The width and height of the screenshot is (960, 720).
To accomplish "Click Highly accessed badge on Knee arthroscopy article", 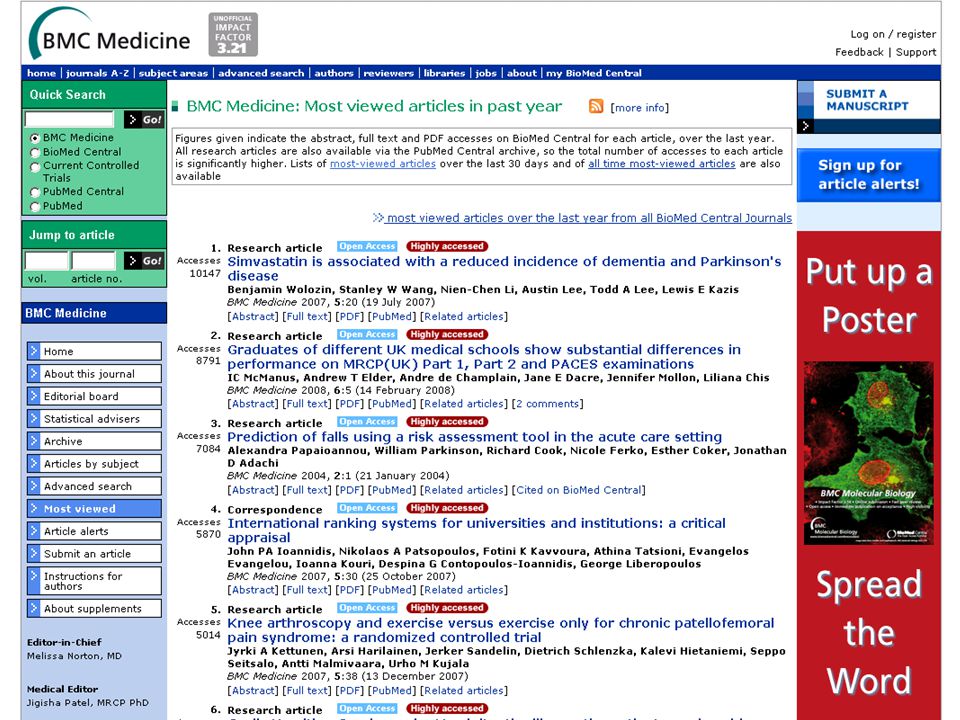I will click(x=447, y=607).
